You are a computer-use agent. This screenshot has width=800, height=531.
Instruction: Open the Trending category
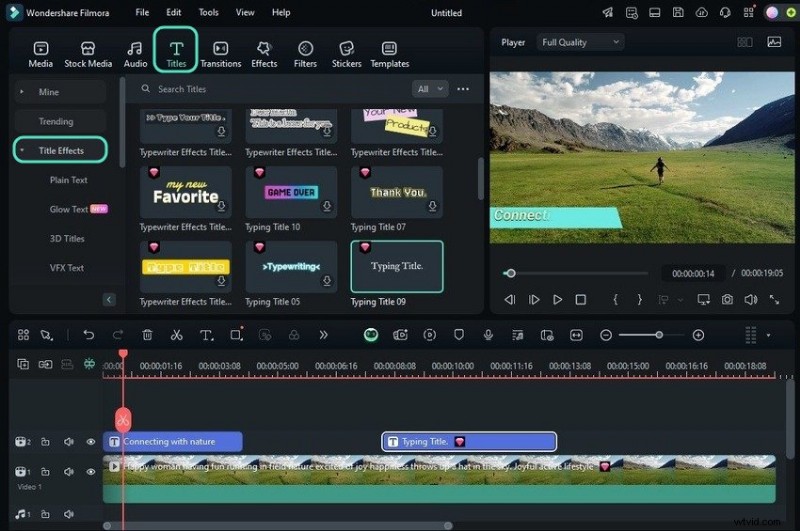(56, 121)
